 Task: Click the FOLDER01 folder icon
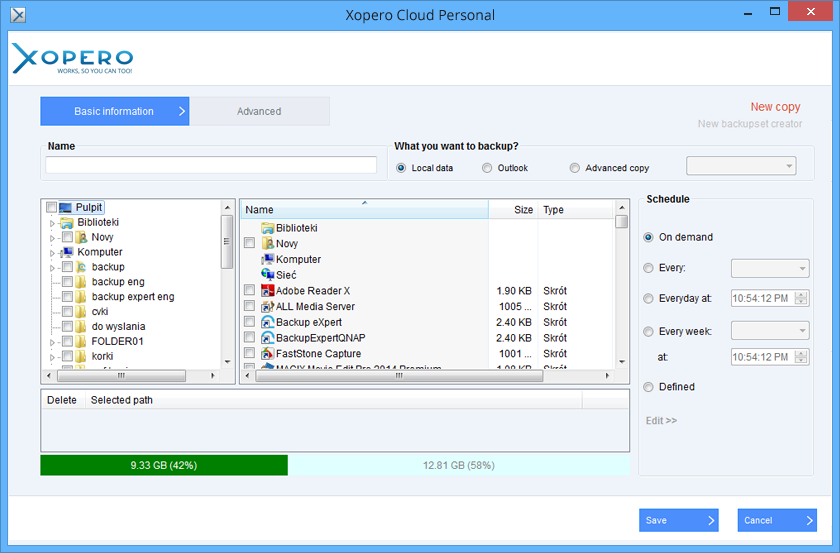[81, 341]
